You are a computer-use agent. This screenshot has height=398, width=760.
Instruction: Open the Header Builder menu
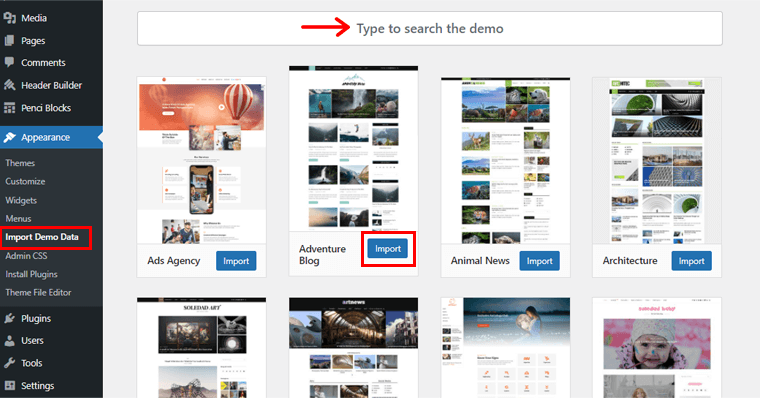[x=51, y=85]
